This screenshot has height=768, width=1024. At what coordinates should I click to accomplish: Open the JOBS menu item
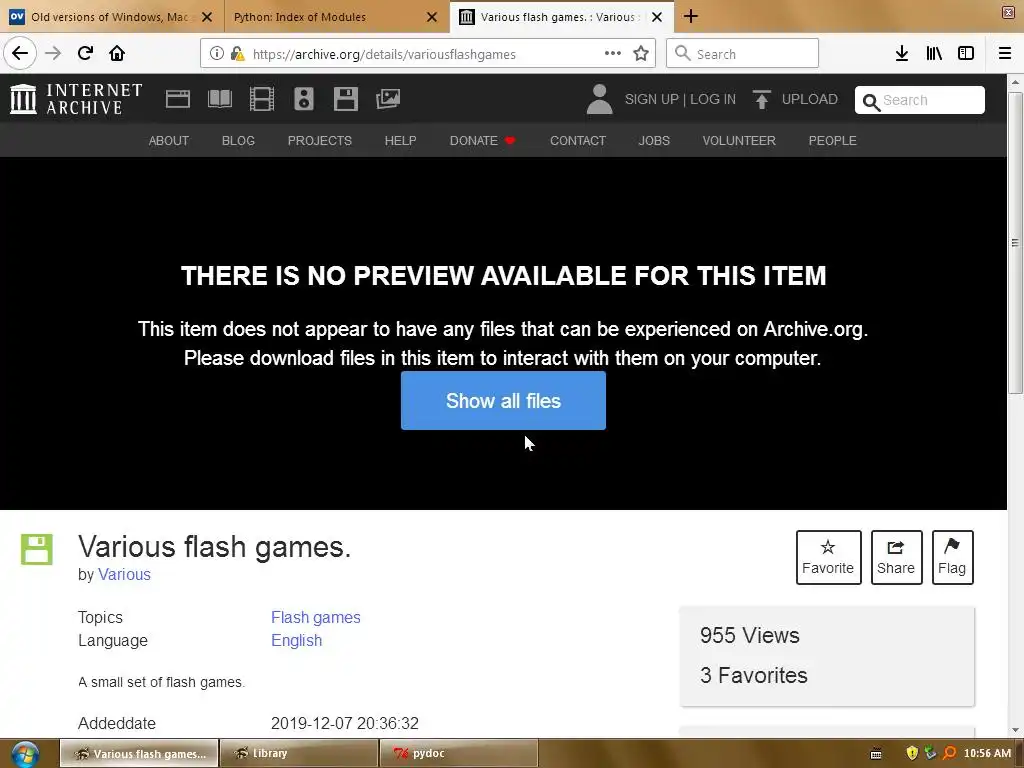click(x=654, y=140)
